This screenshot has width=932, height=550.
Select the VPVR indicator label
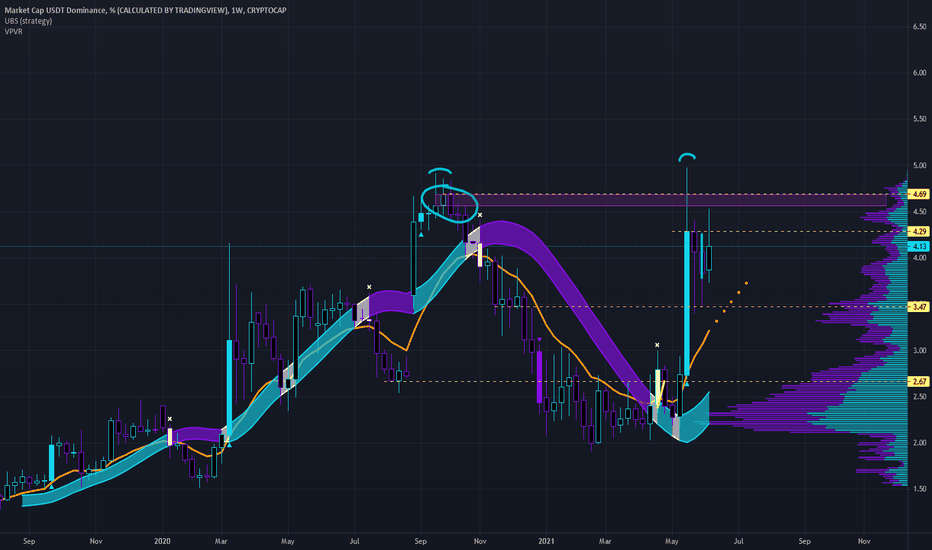[14, 32]
